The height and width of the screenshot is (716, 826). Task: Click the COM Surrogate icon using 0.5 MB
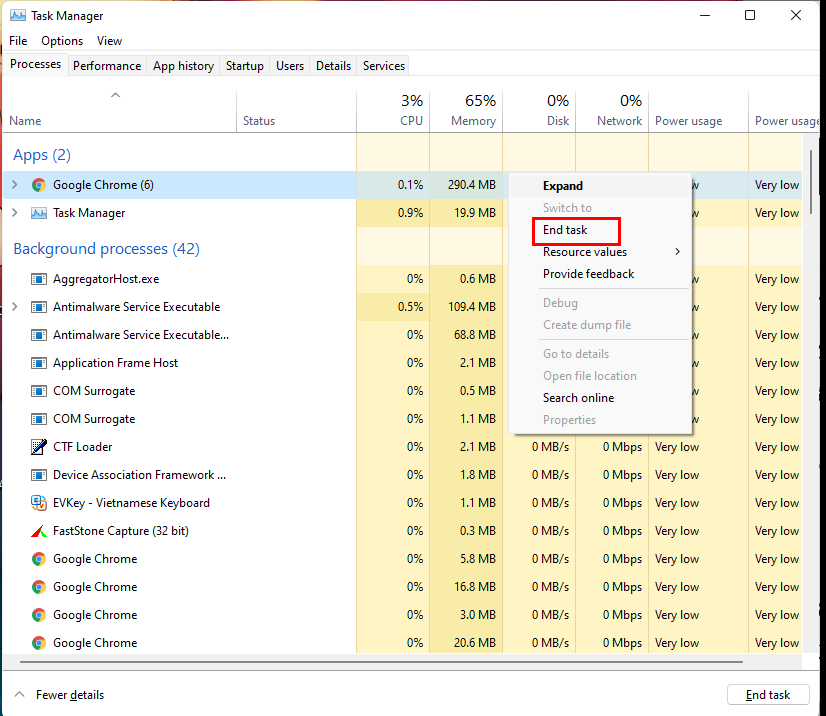(x=38, y=391)
